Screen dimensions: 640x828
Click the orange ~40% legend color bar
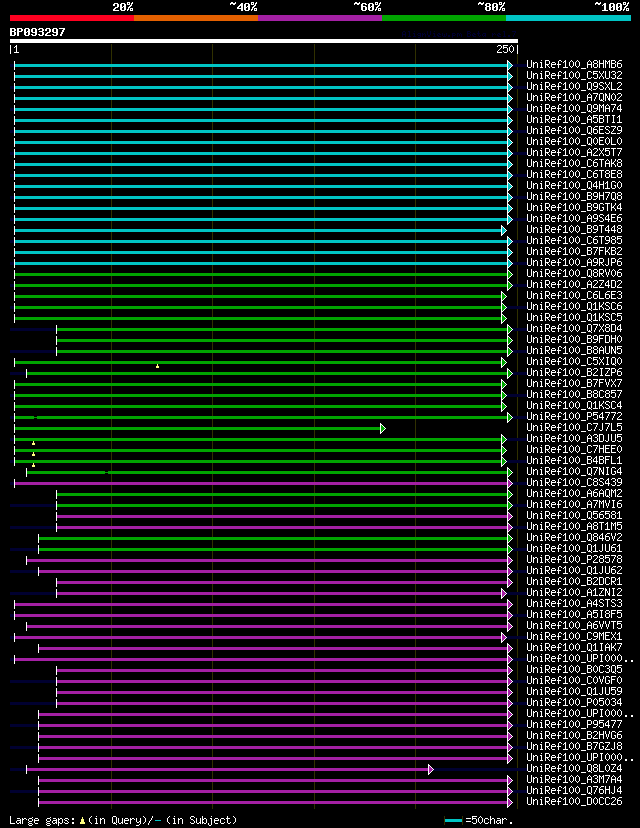pos(196,18)
